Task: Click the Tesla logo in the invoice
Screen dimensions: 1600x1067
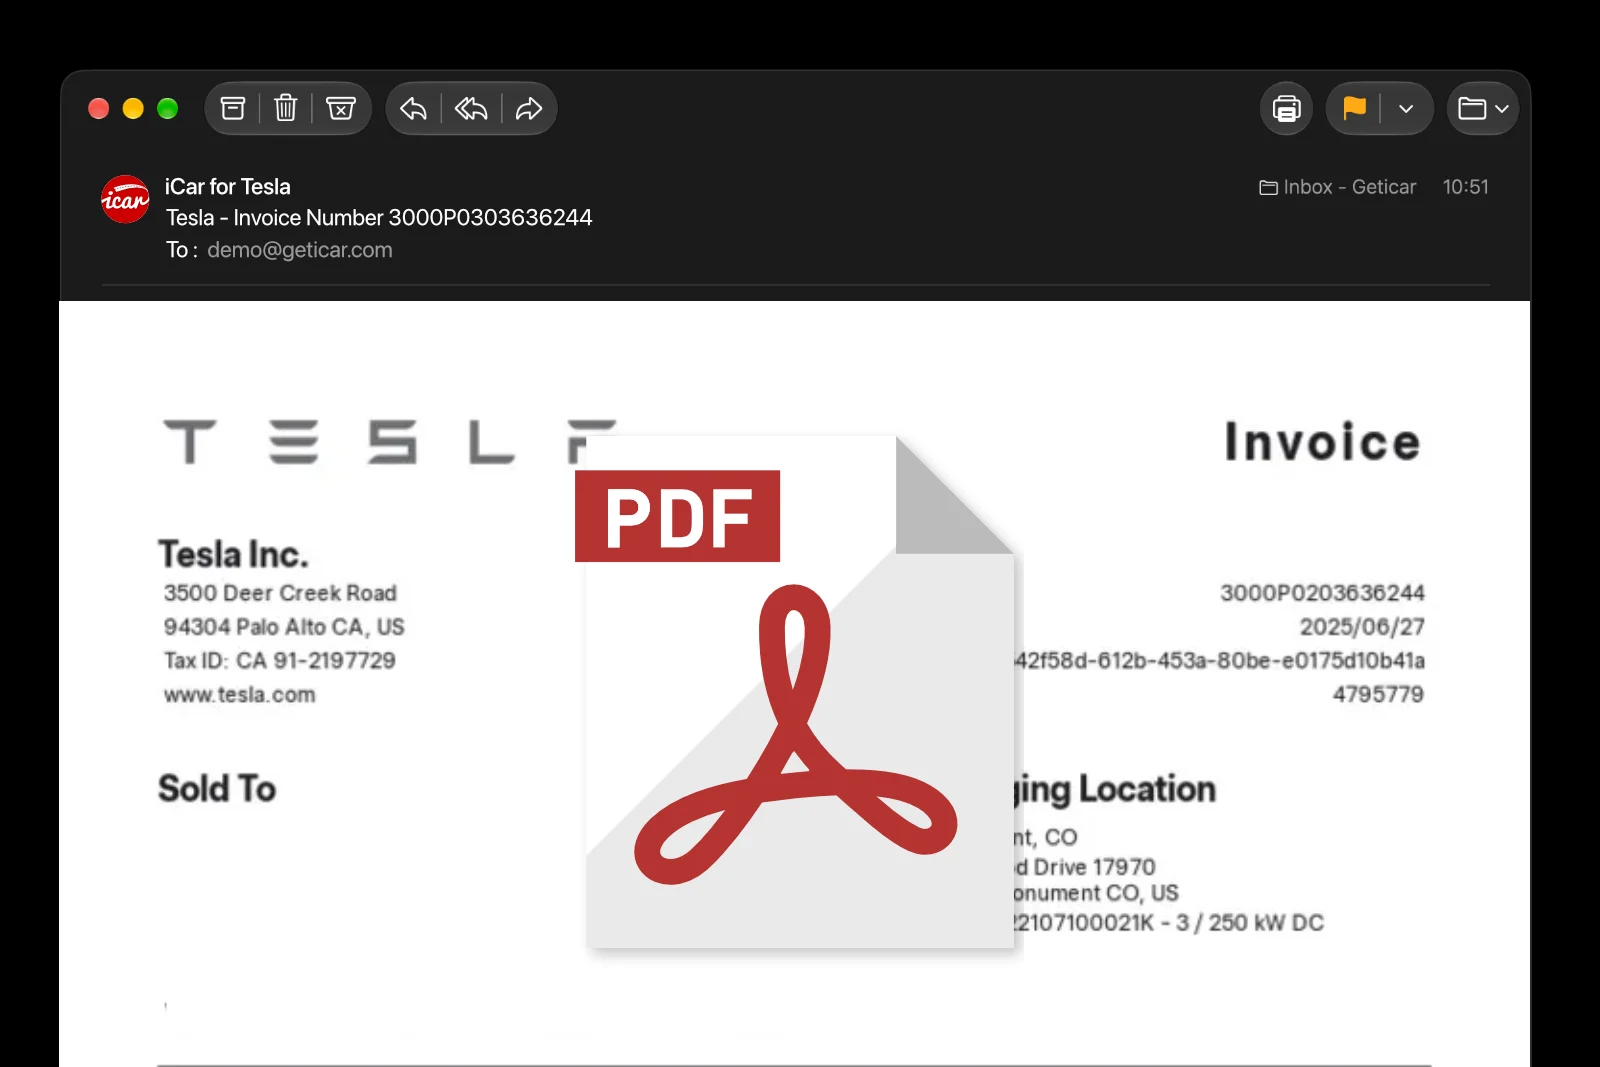Action: tap(391, 442)
